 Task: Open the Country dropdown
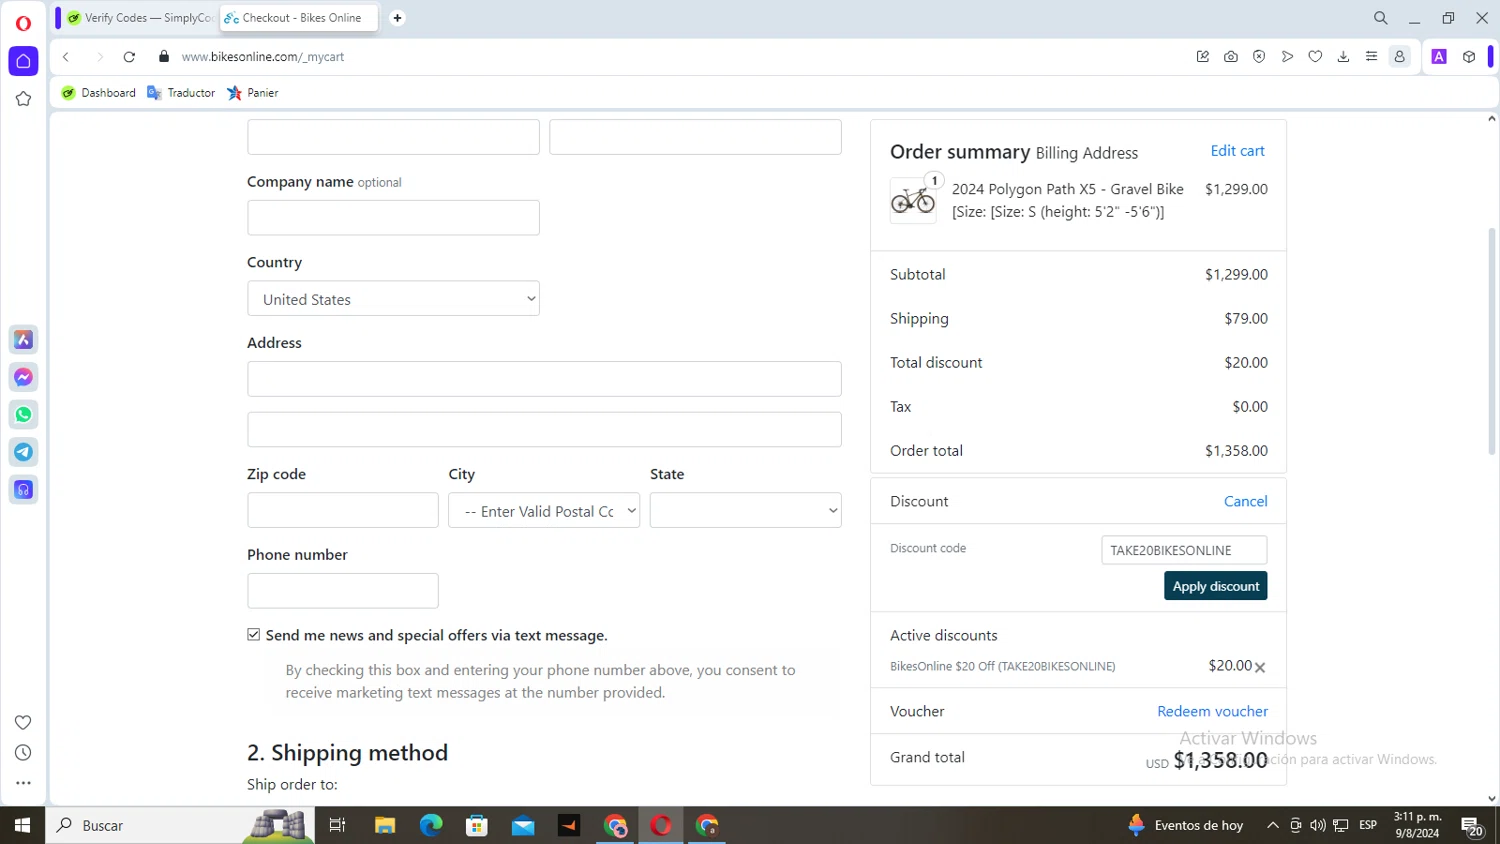393,299
